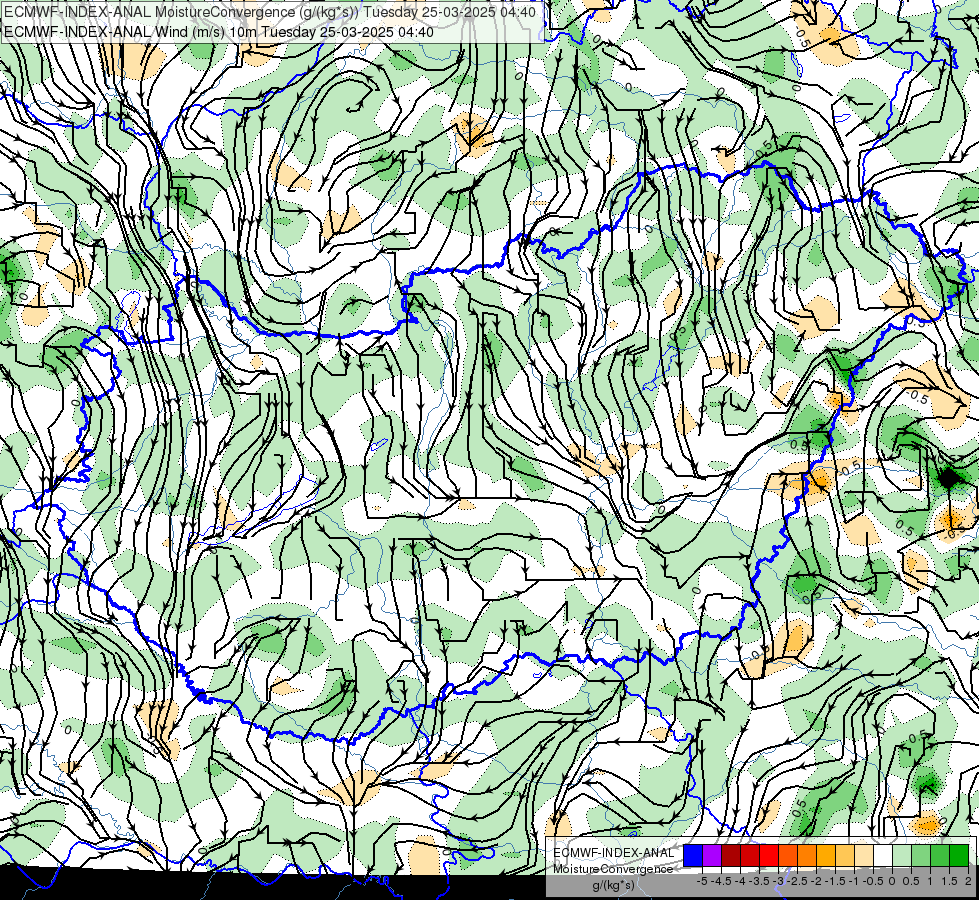Click the legend tick value -5
Viewport: 979px width, 900px height.
point(702,881)
